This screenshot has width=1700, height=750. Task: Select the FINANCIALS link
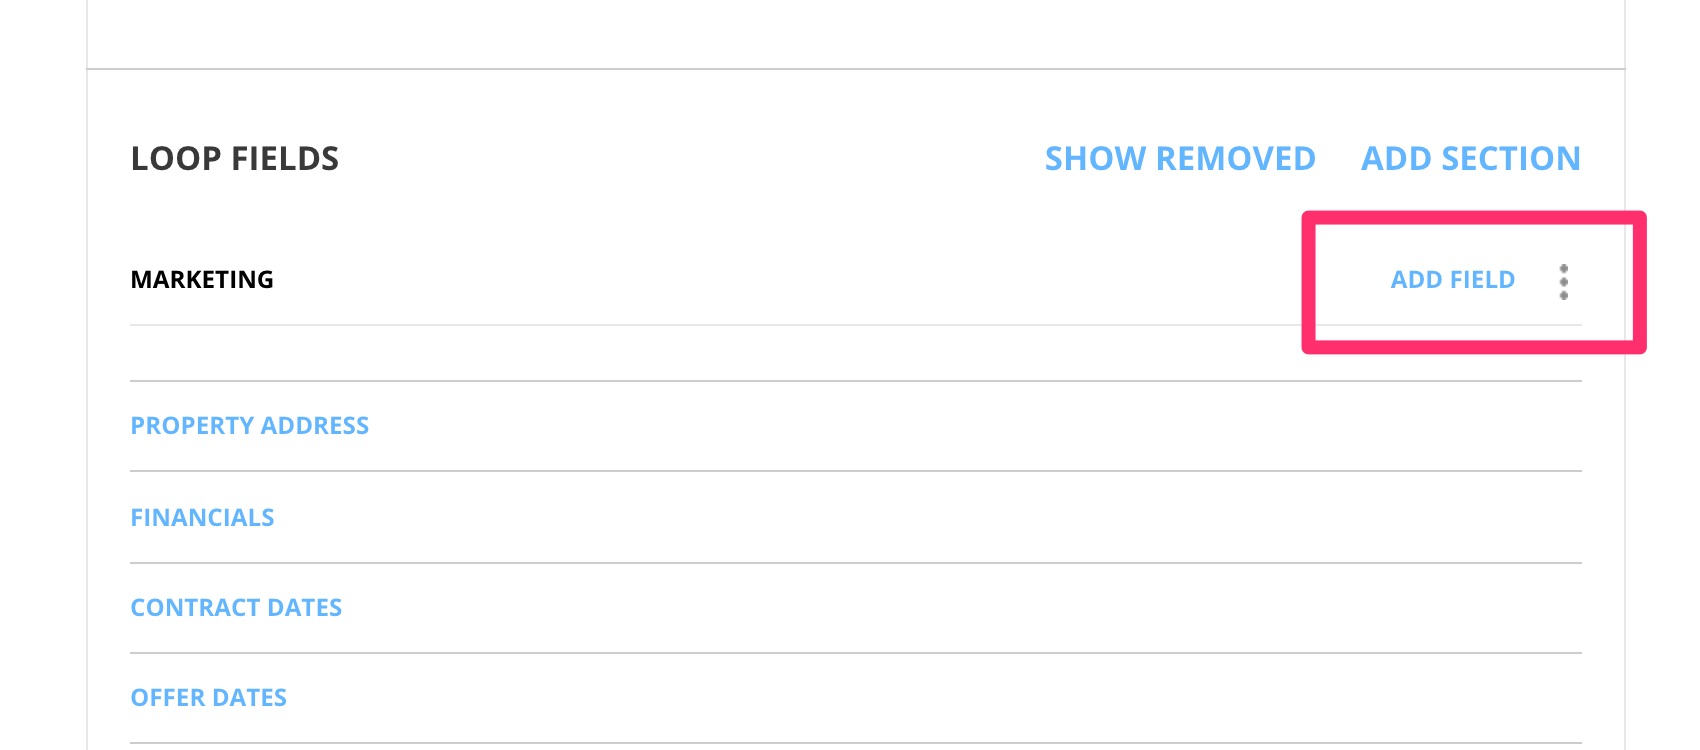(x=202, y=518)
